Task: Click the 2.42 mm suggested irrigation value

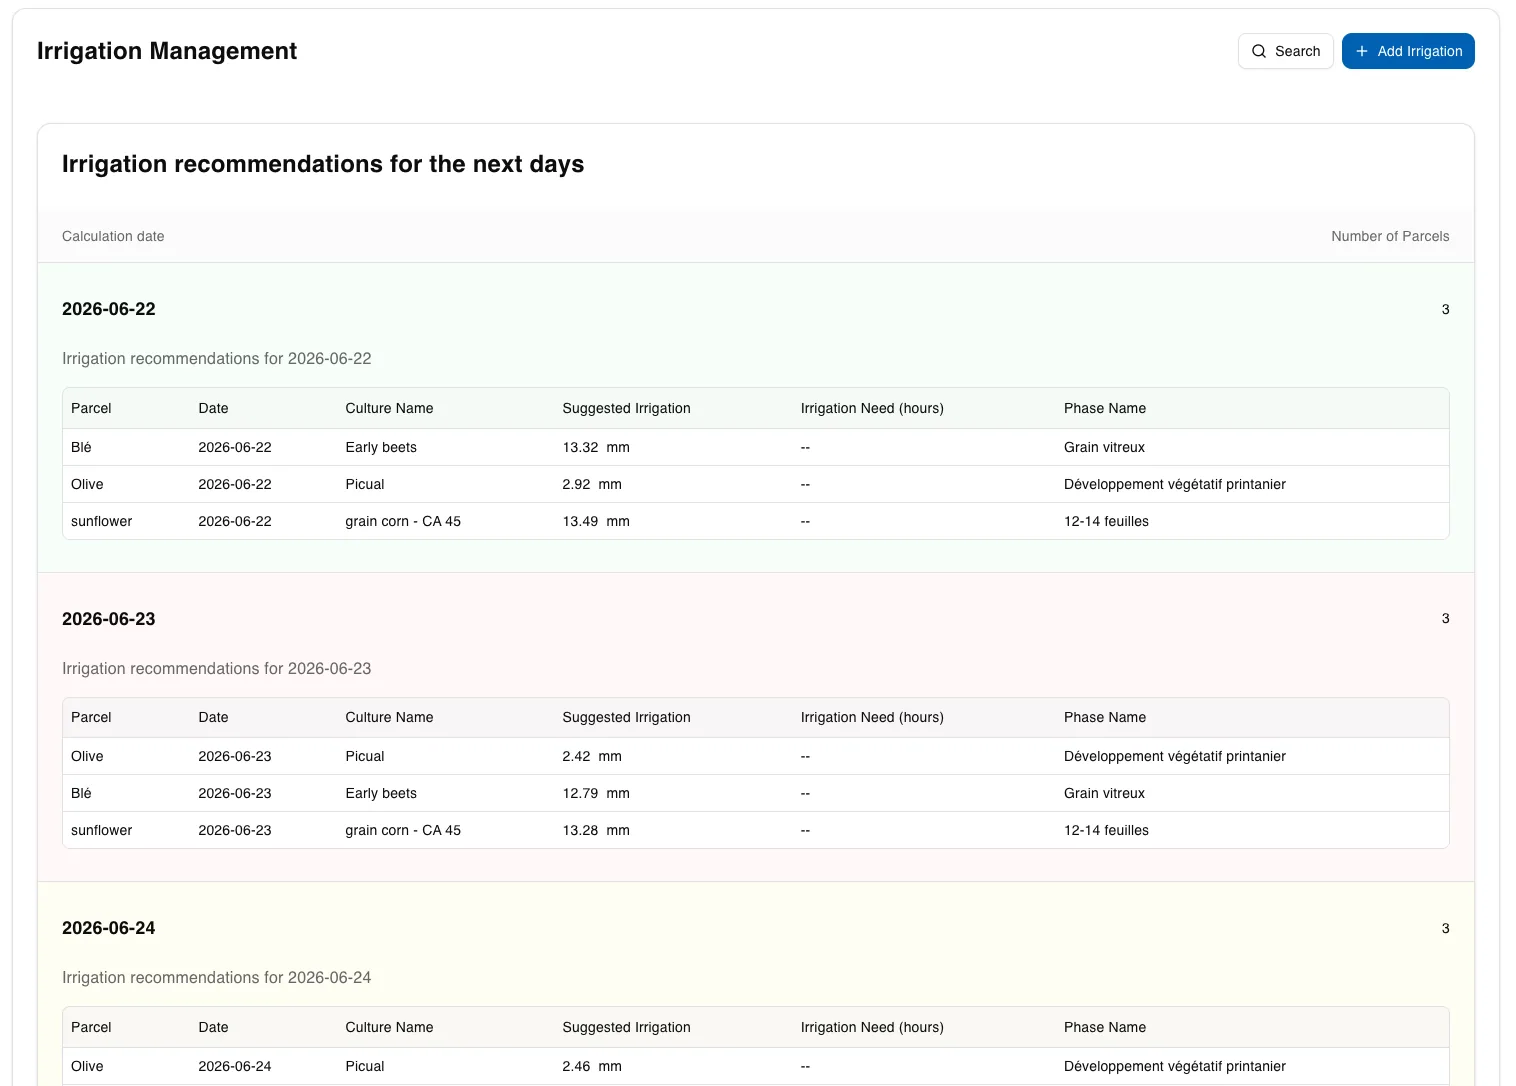Action: pos(592,756)
